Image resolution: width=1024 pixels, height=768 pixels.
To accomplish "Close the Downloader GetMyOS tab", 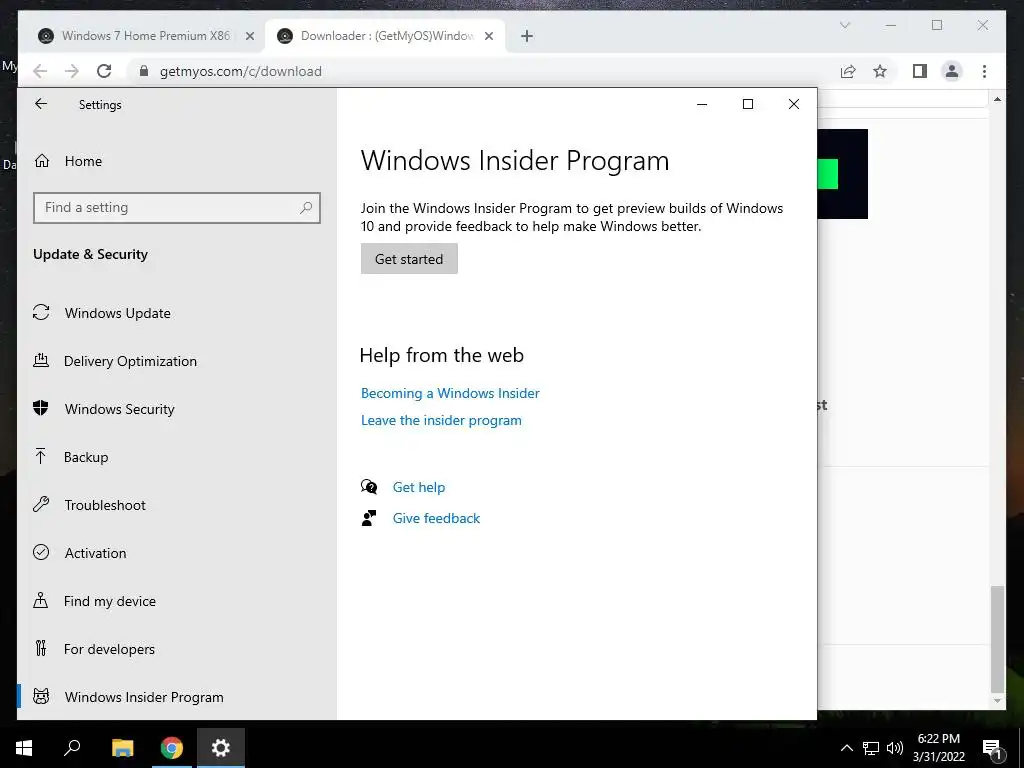I will point(488,36).
